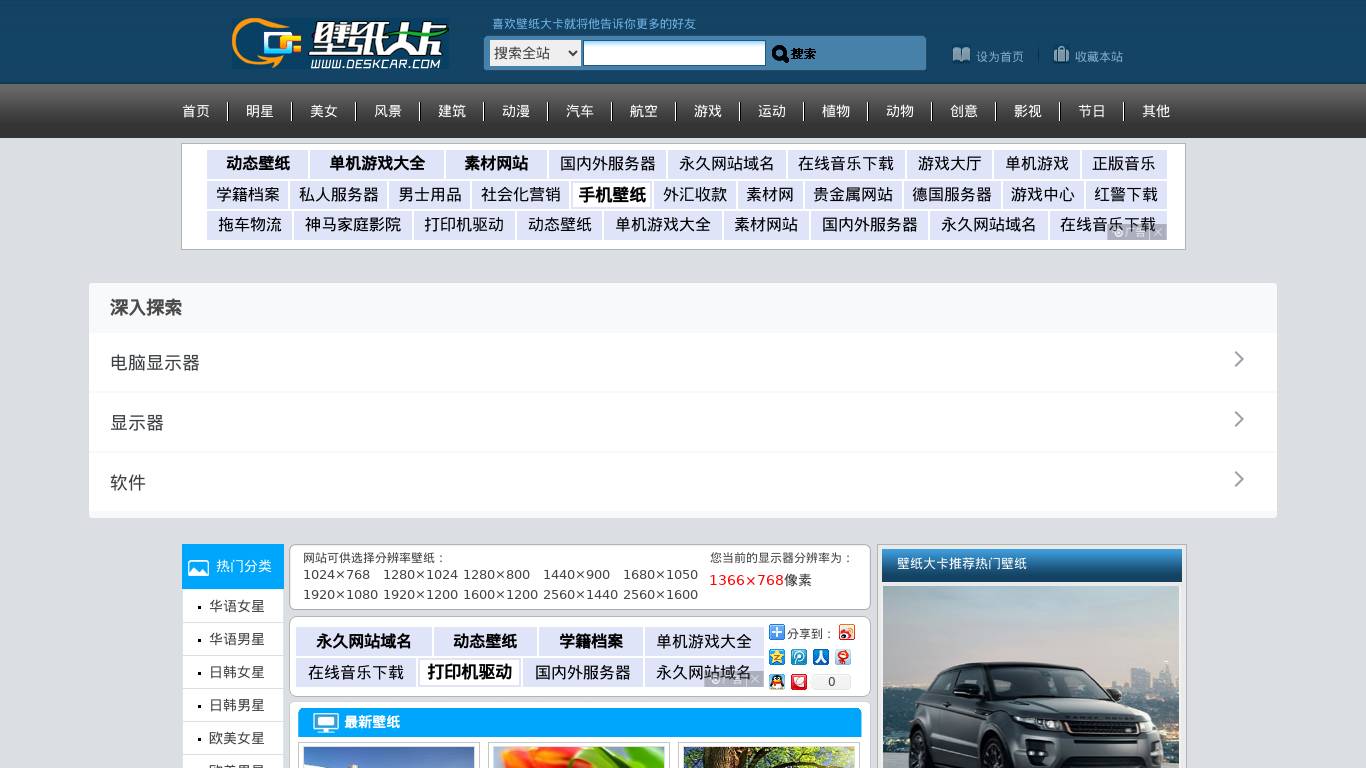Screen dimensions: 1366x768
Task: Click the Range Rover wallpaper thumbnail
Action: (x=1031, y=680)
